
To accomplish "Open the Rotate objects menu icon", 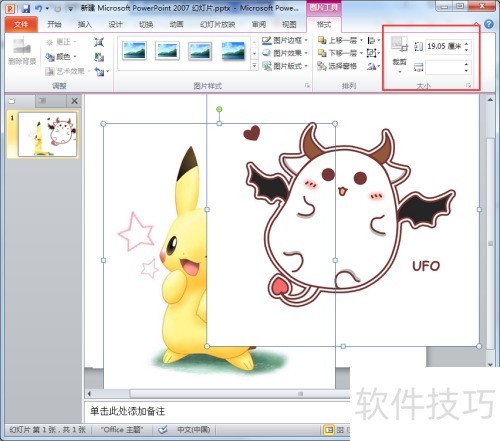I will [x=373, y=66].
